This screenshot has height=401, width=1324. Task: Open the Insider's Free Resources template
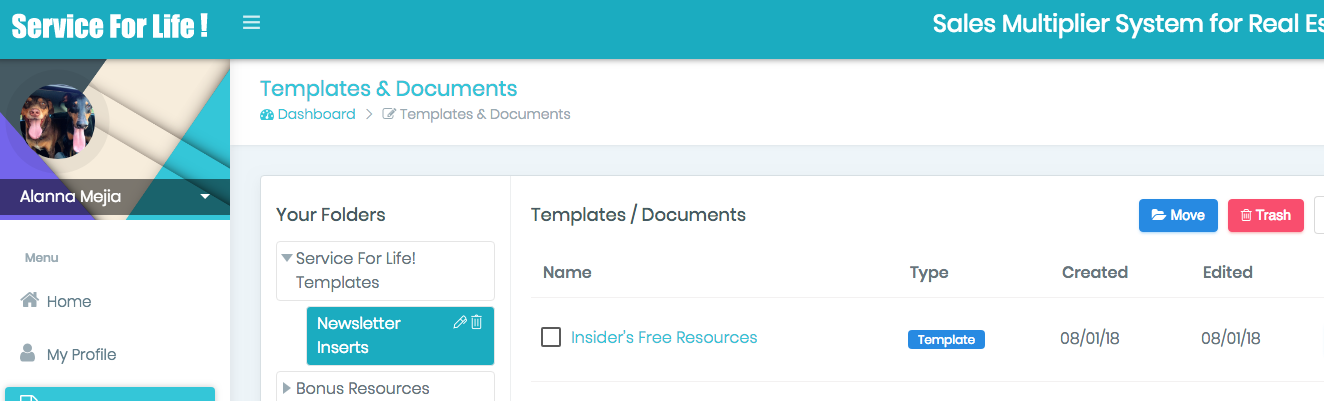pyautogui.click(x=664, y=337)
